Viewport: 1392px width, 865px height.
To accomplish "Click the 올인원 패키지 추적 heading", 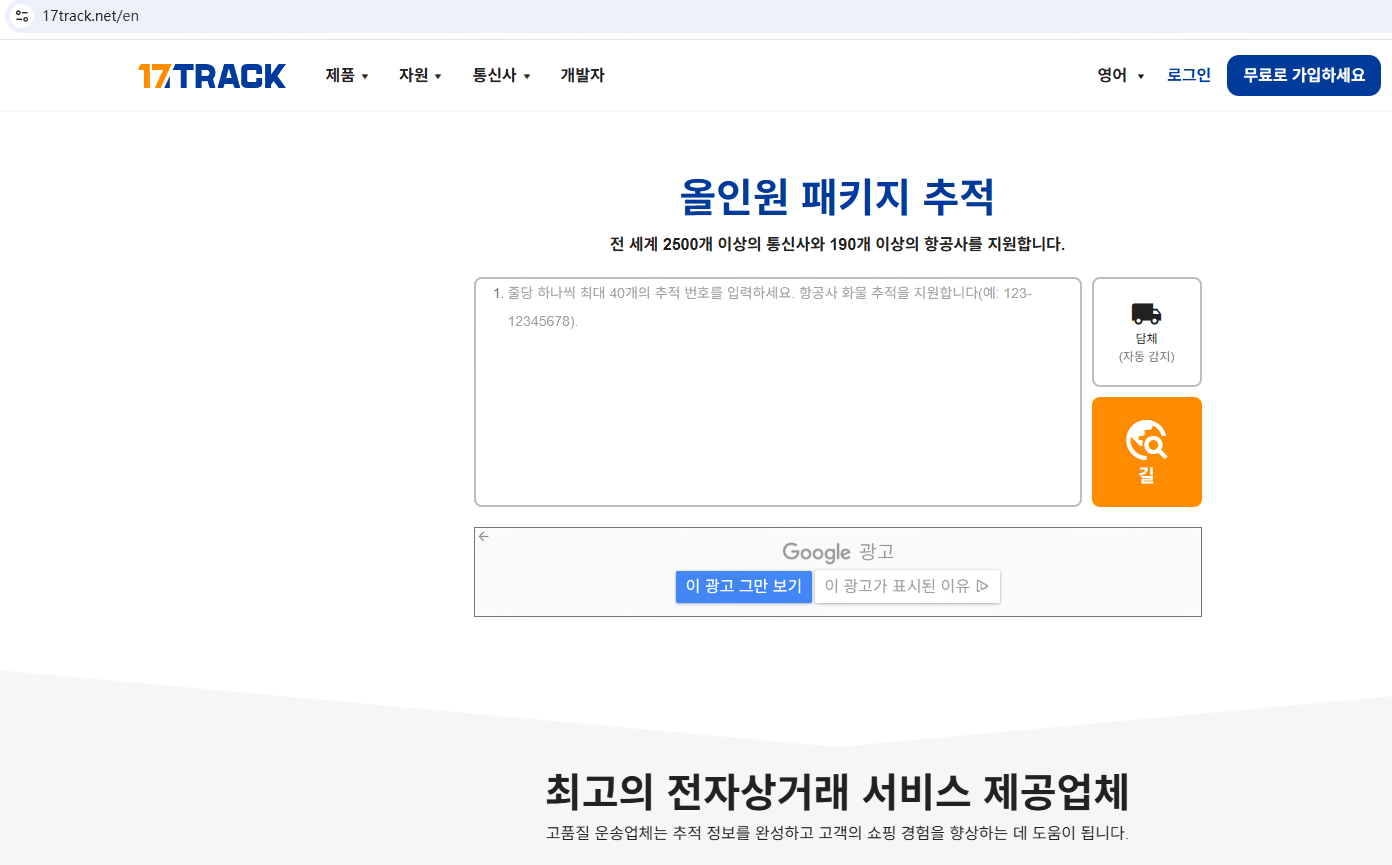I will (x=837, y=196).
